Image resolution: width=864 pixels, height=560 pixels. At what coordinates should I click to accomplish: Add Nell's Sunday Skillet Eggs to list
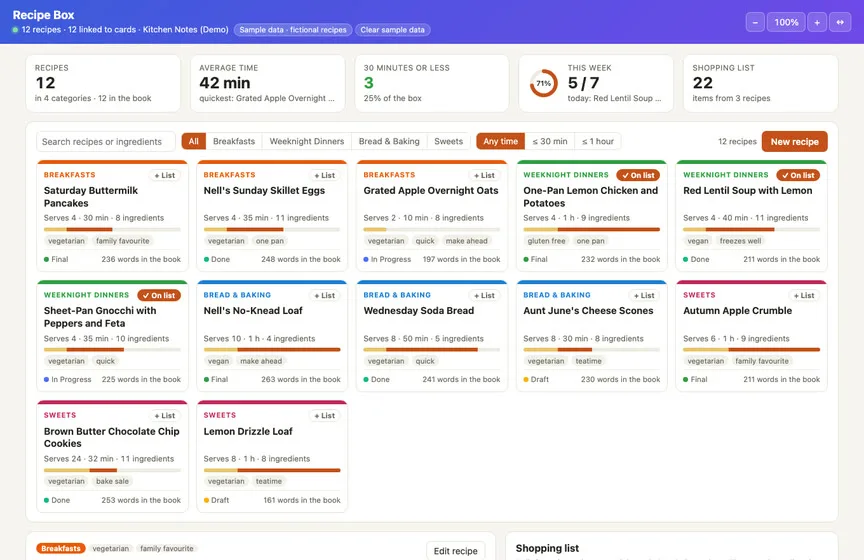coord(325,175)
